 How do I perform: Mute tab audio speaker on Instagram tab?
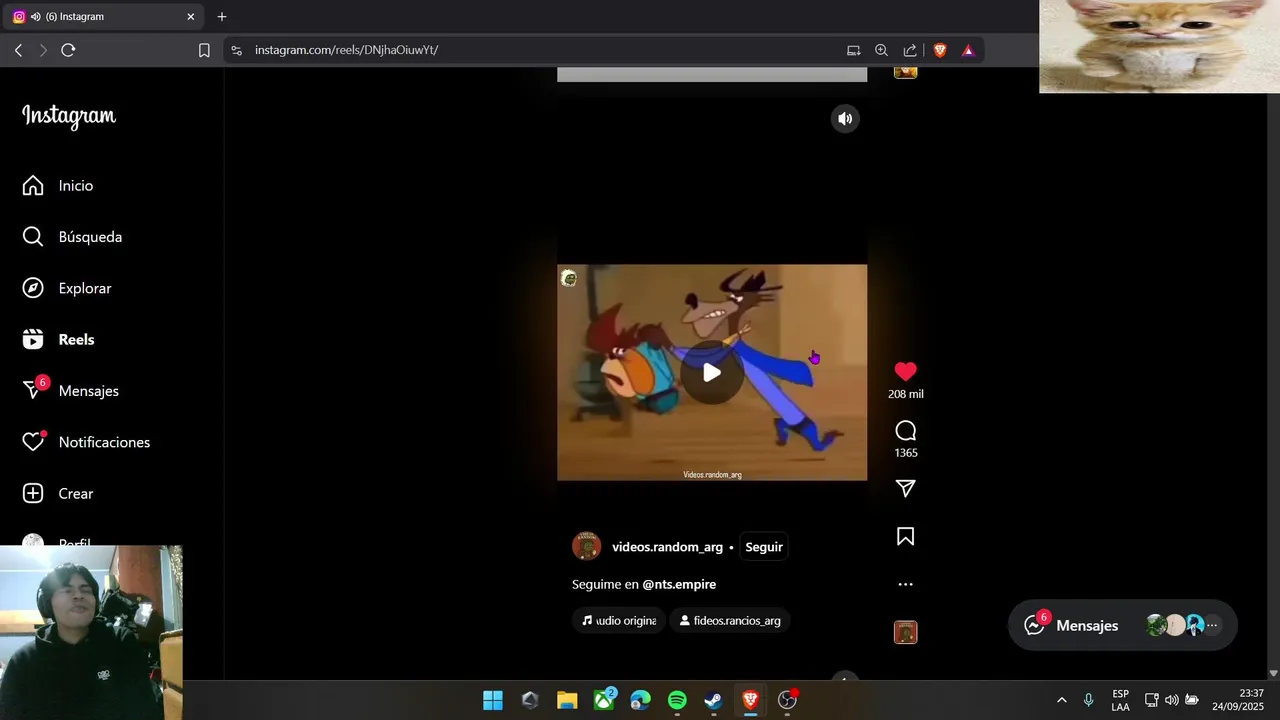36,17
